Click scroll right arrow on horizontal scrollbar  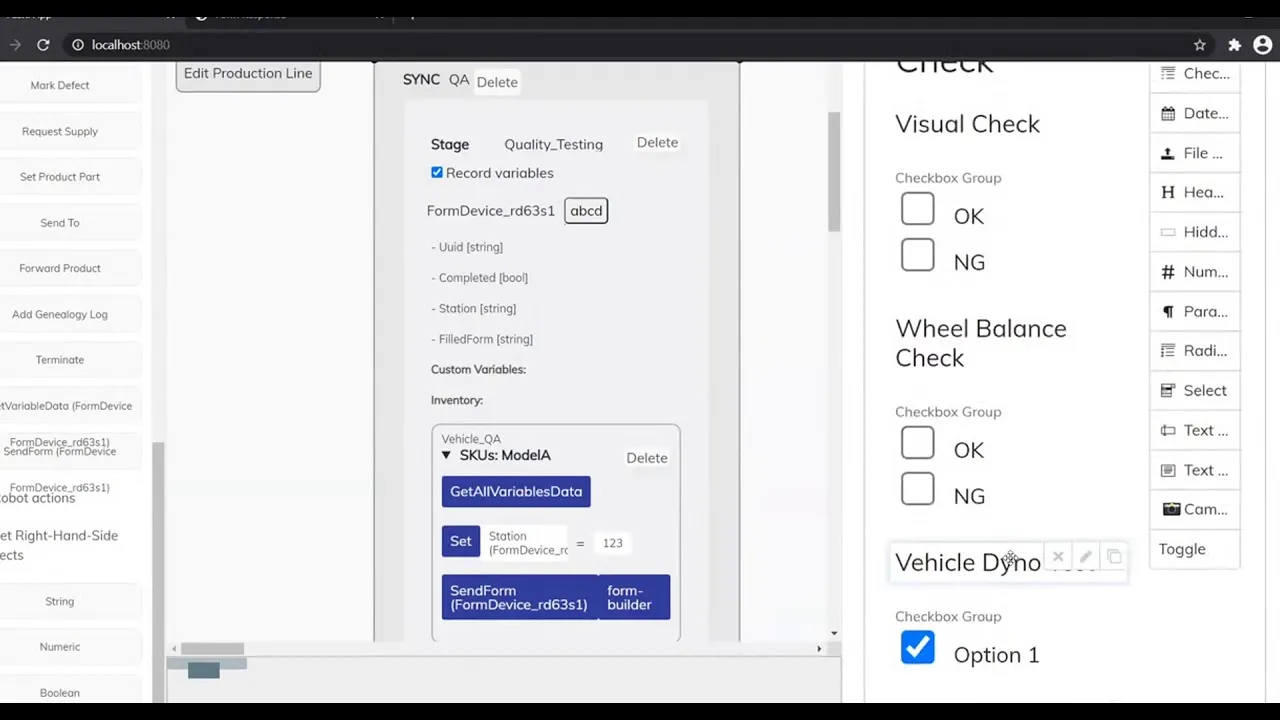click(x=819, y=649)
